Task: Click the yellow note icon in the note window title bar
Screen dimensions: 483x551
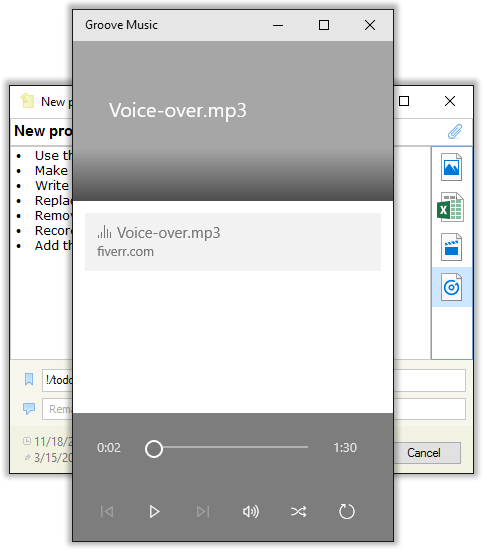Action: pyautogui.click(x=27, y=101)
